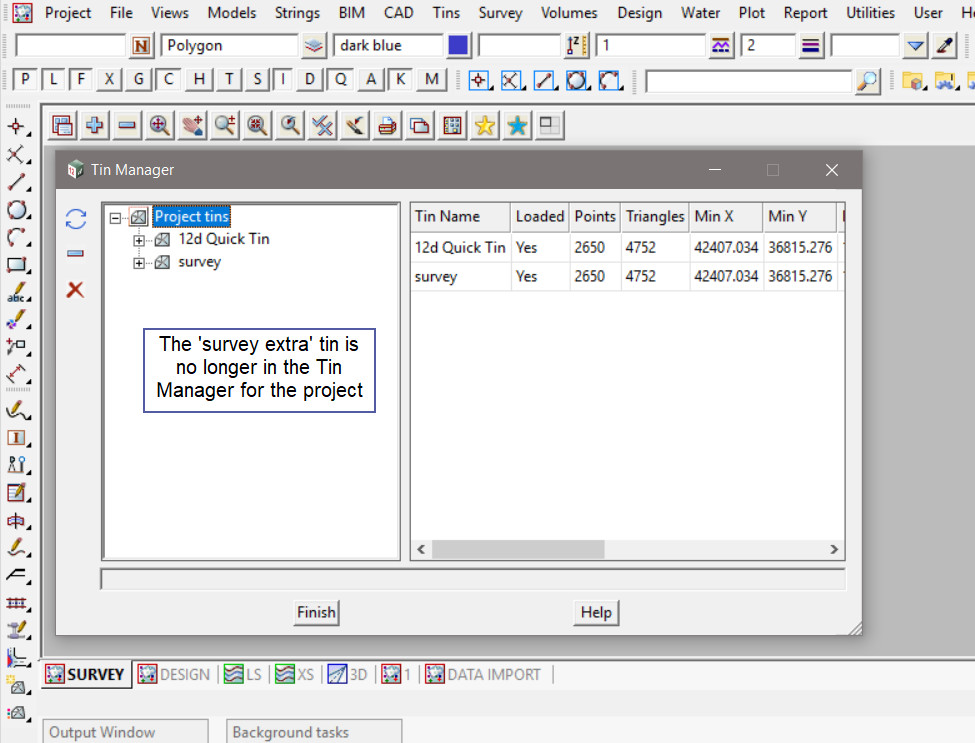The height and width of the screenshot is (743, 975).
Task: Click the Help button in Tin Manager
Action: pyautogui.click(x=596, y=612)
